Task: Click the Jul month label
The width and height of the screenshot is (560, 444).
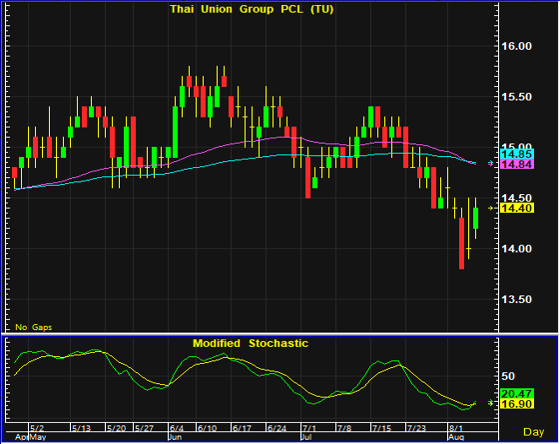Action: [306, 437]
